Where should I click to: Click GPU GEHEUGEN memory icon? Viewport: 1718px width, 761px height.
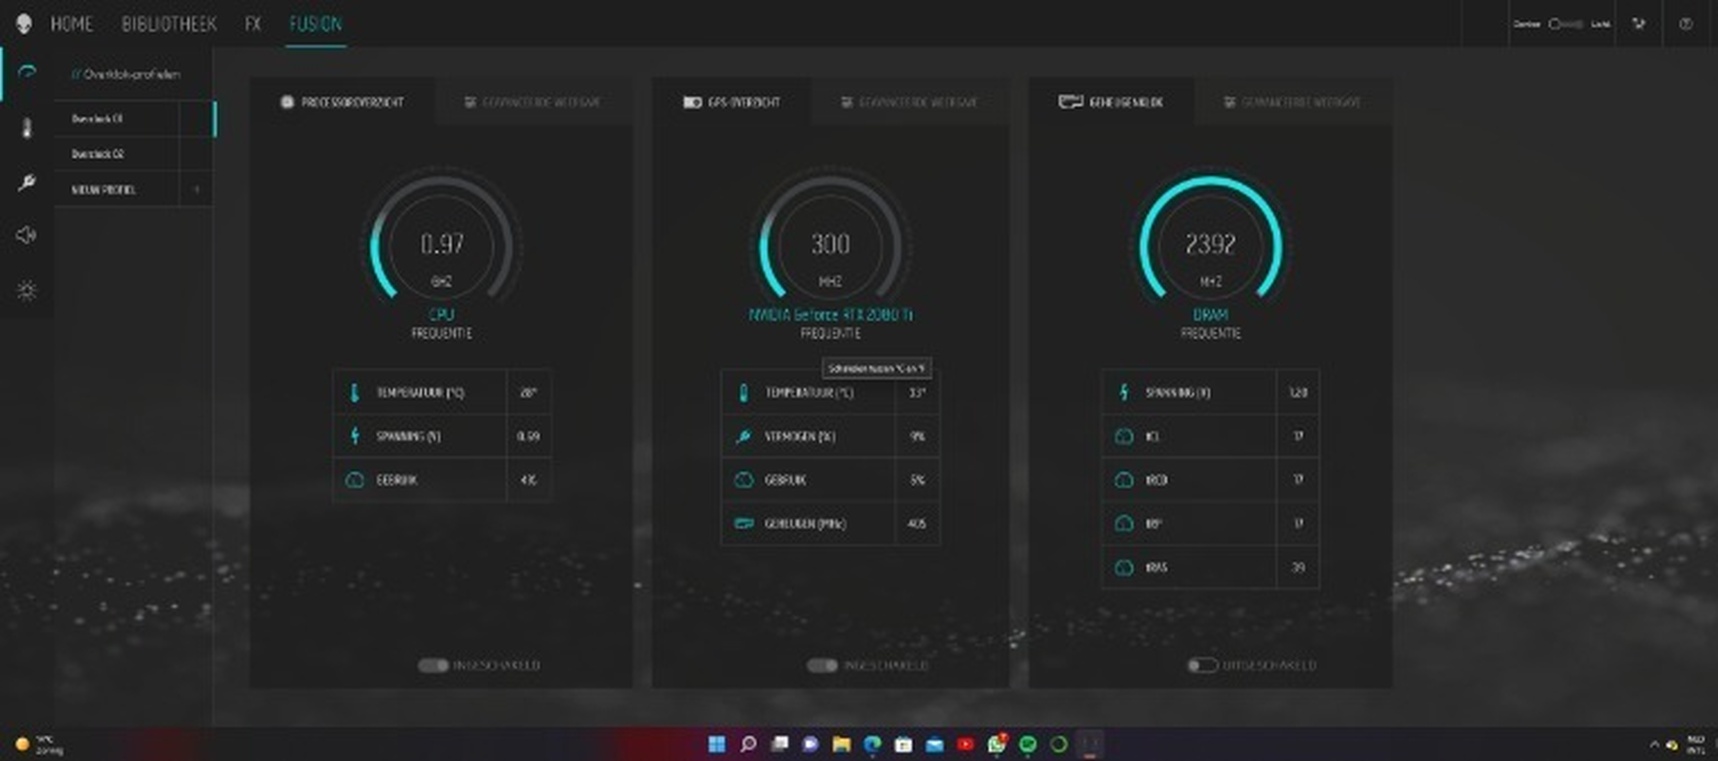click(743, 523)
